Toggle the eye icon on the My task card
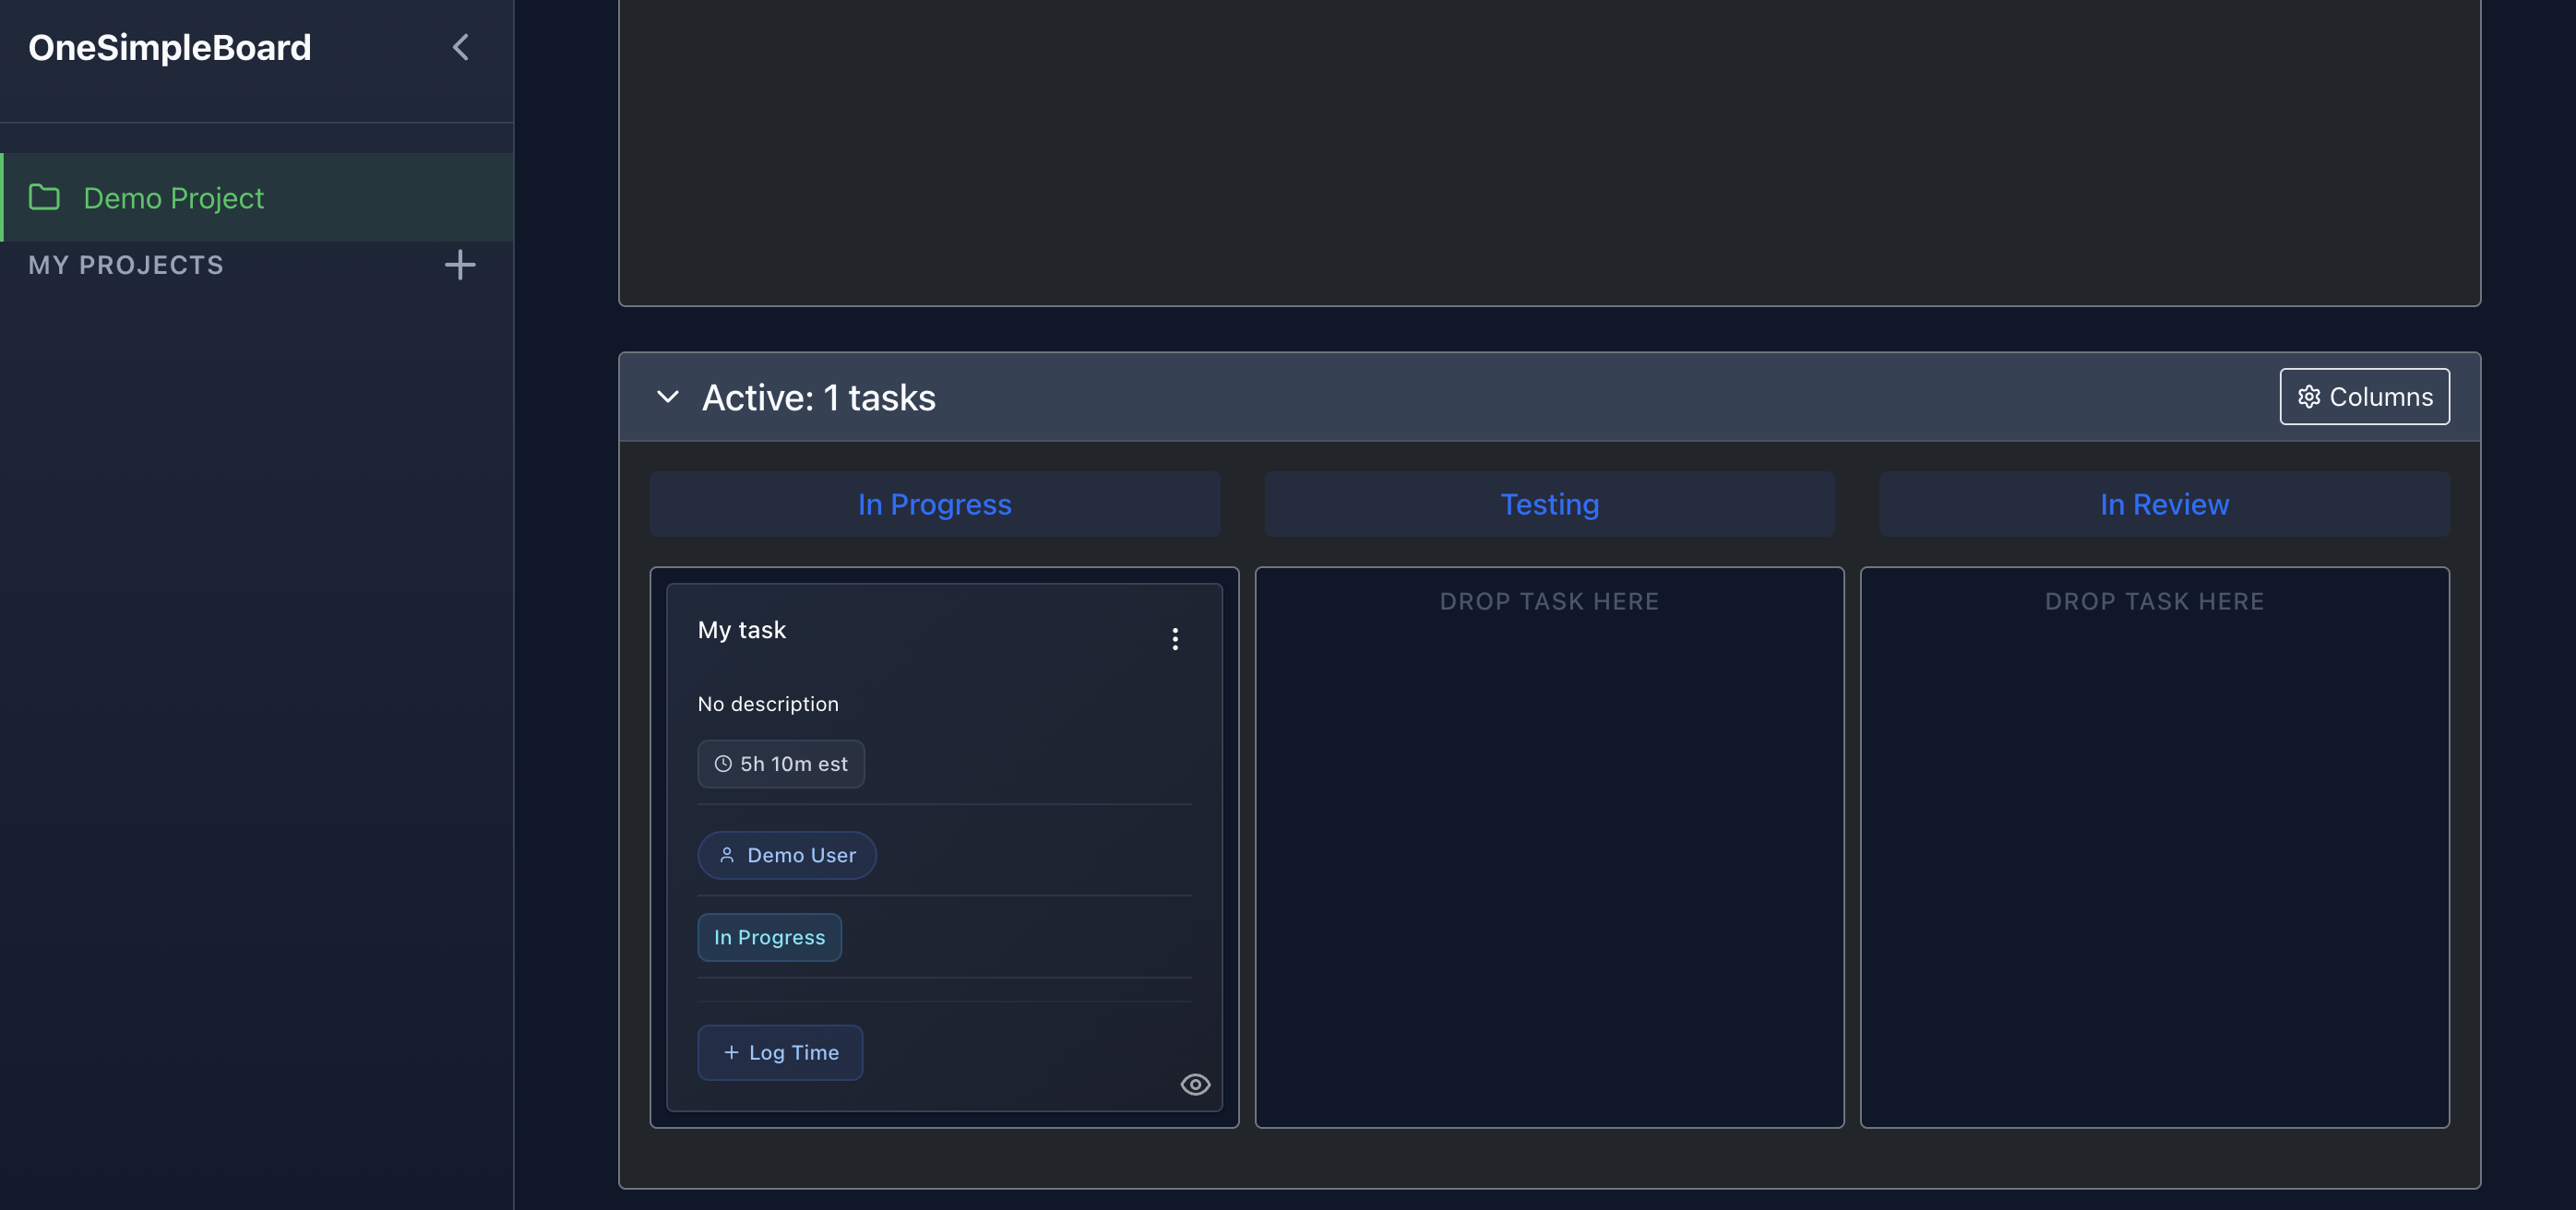This screenshot has width=2576, height=1210. [x=1196, y=1084]
